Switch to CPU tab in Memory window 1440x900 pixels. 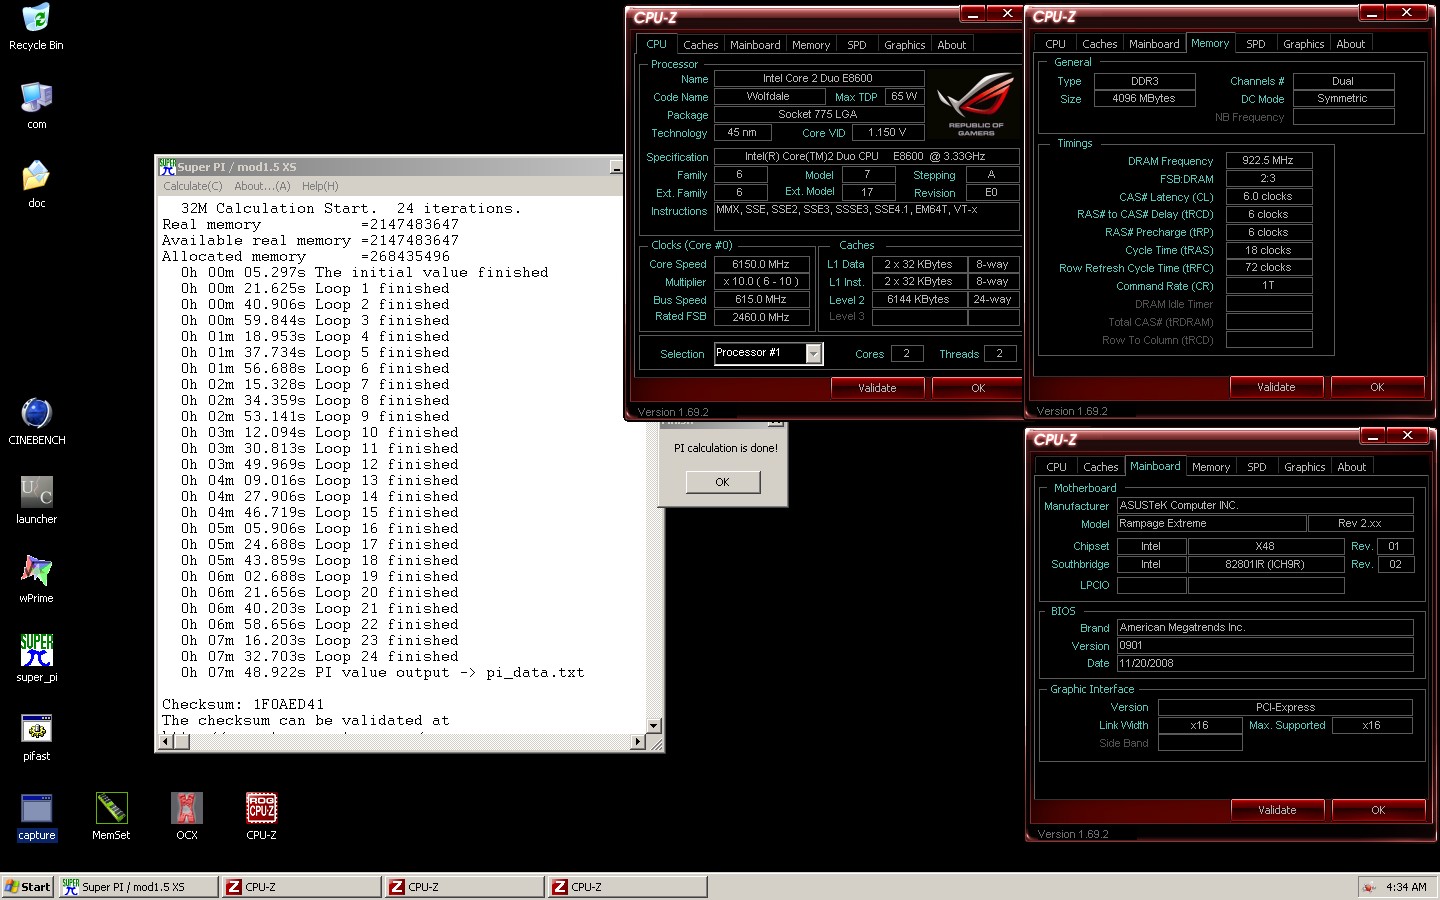1055,44
